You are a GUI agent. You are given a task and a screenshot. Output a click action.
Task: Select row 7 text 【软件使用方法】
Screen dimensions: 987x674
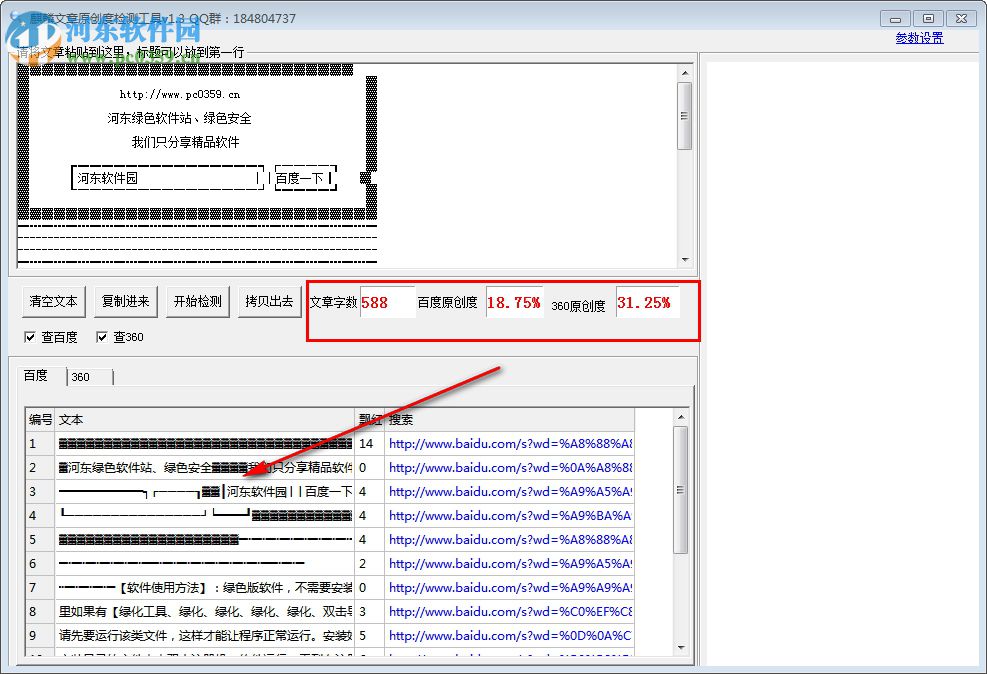(x=163, y=587)
